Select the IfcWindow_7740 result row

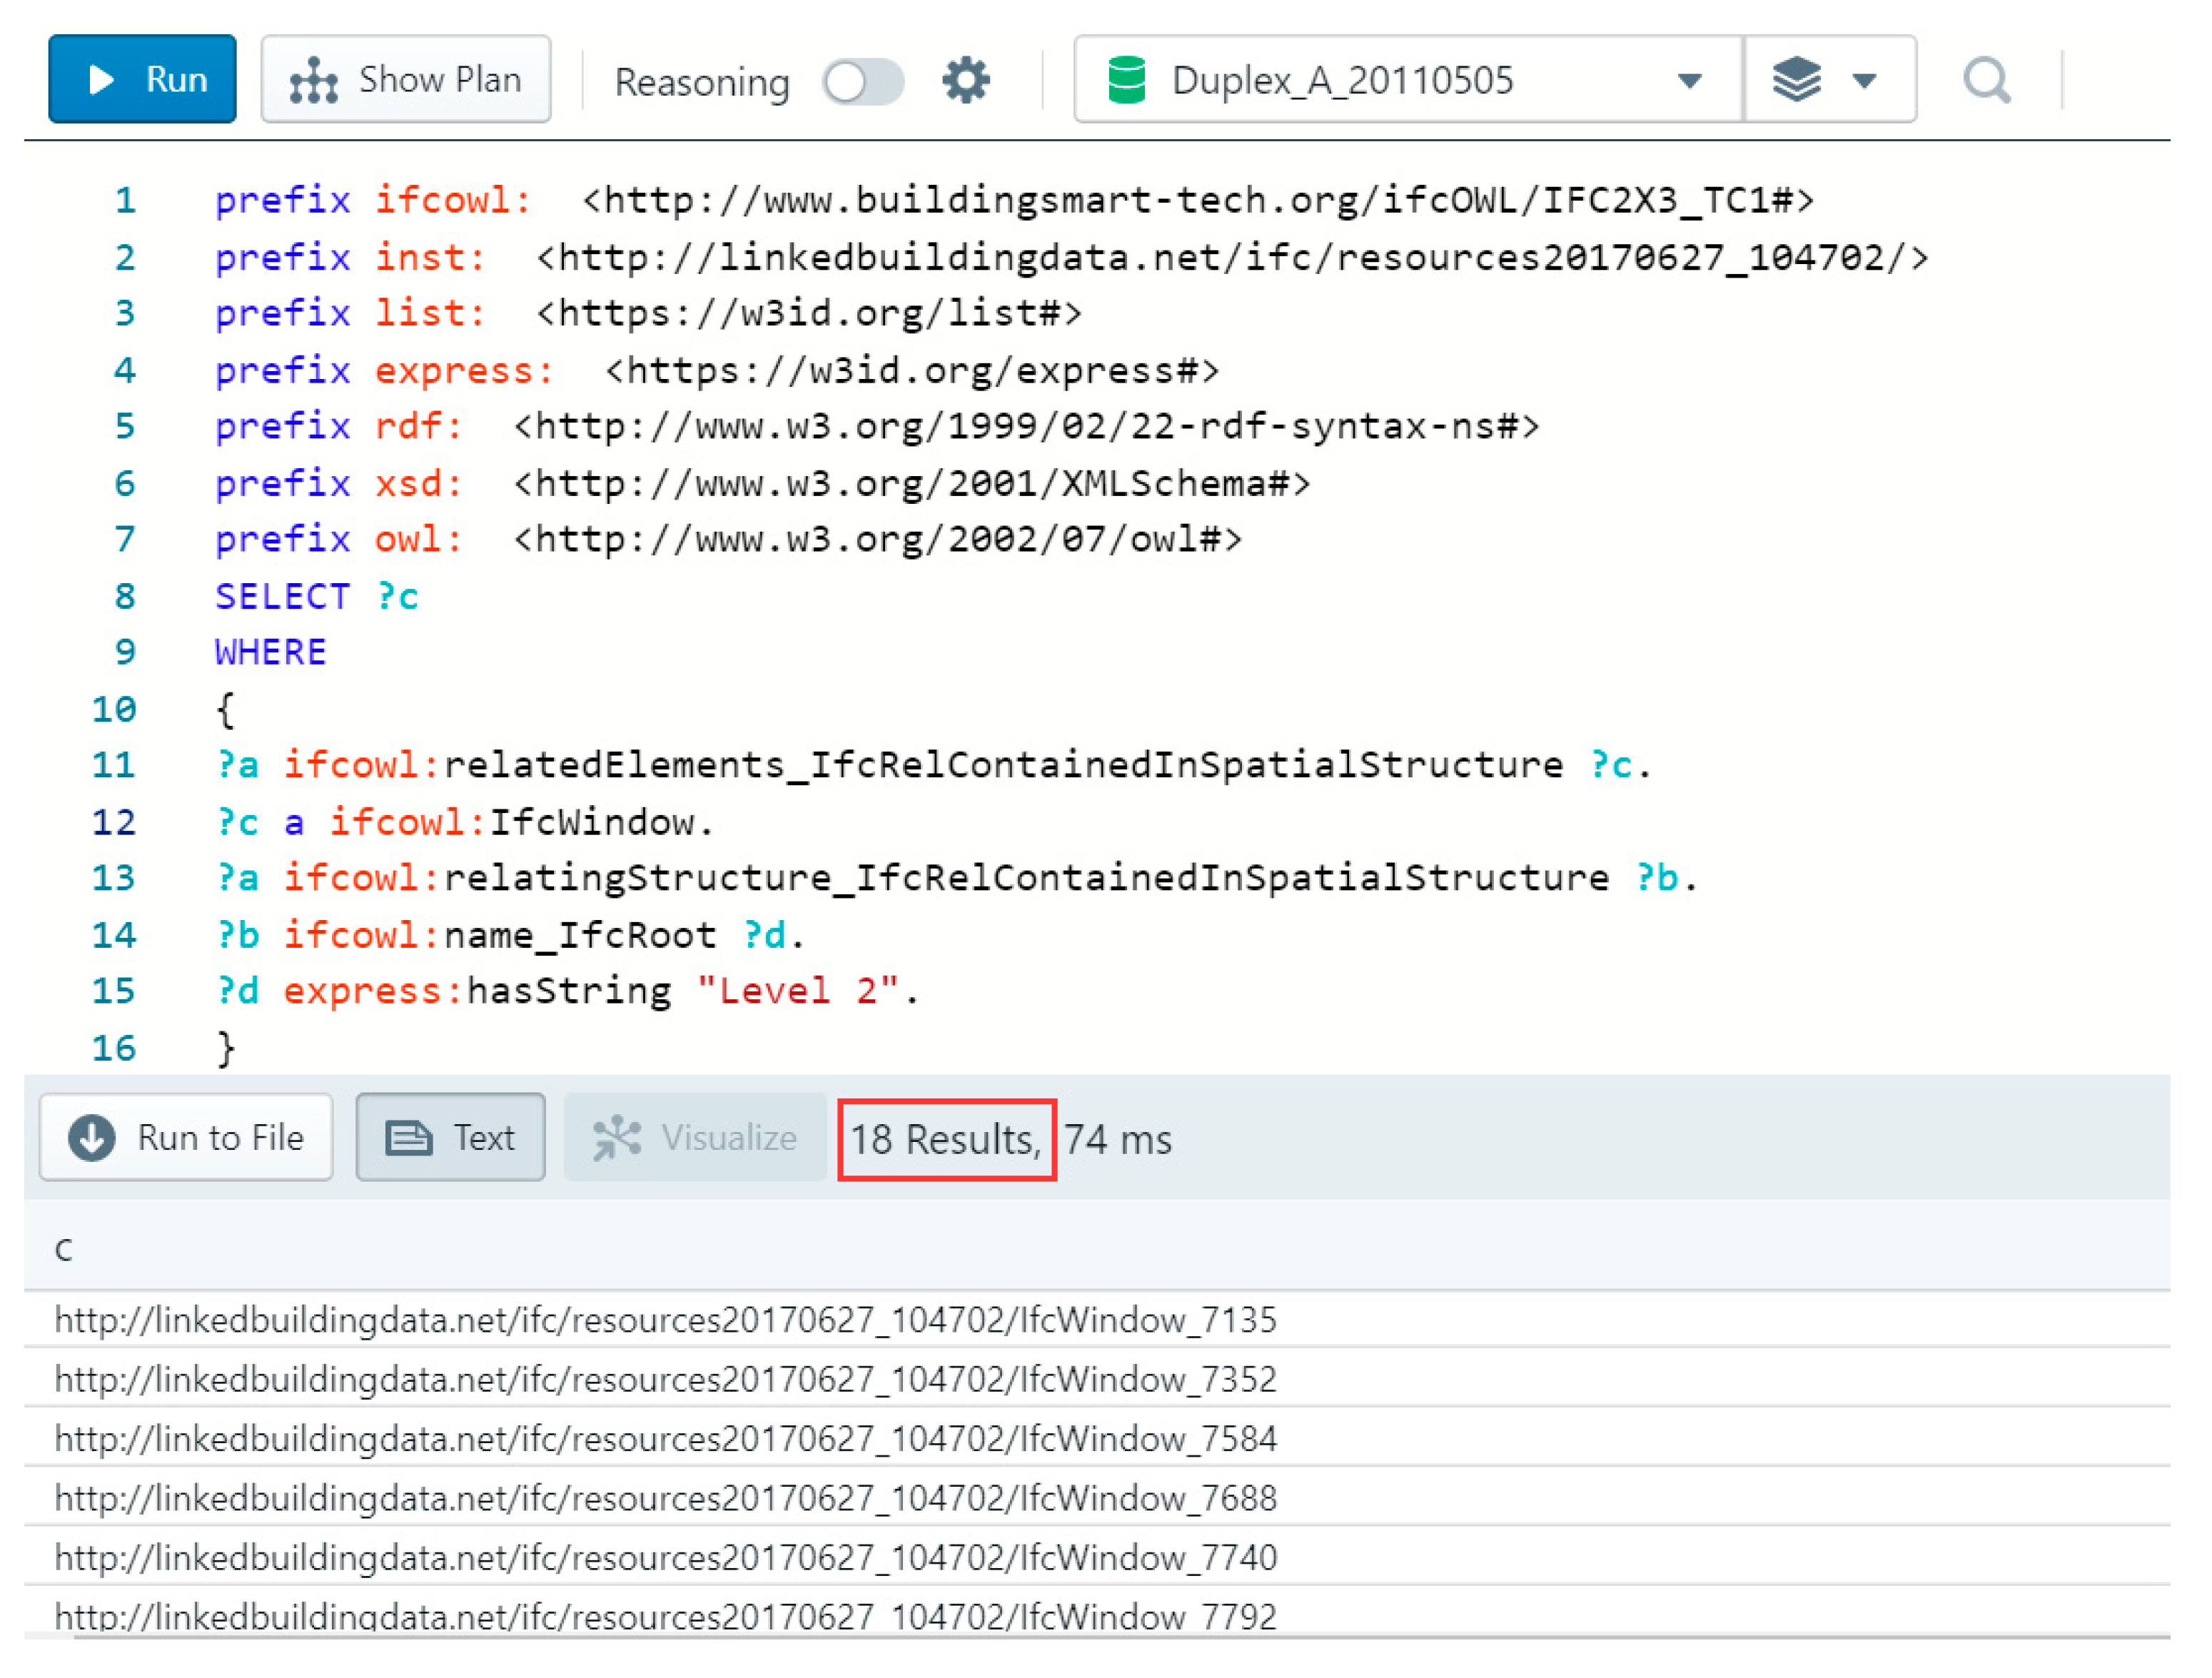(665, 1557)
